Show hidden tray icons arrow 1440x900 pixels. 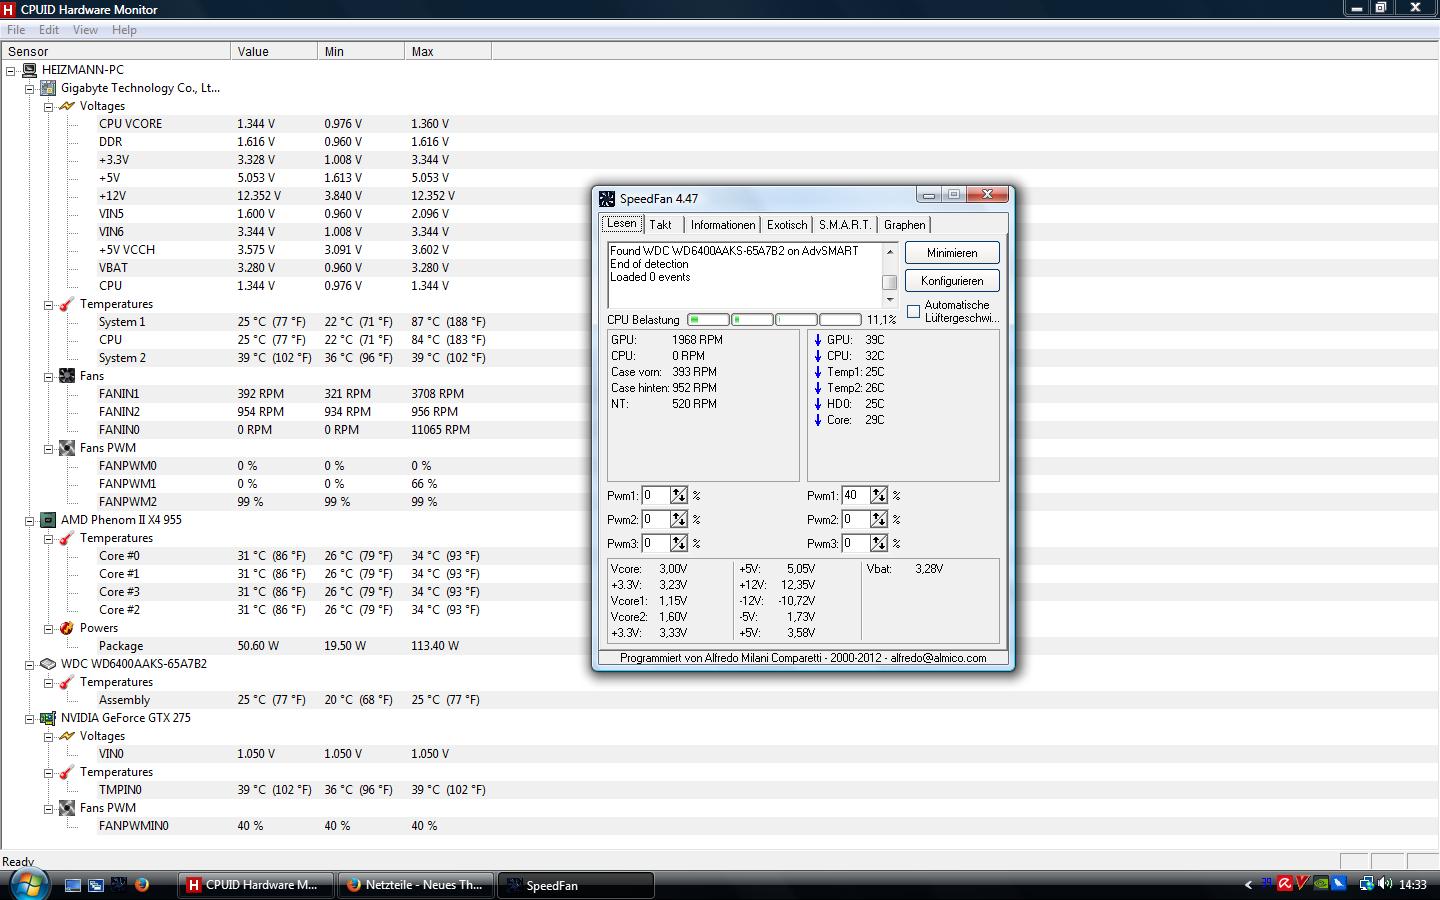[1248, 885]
